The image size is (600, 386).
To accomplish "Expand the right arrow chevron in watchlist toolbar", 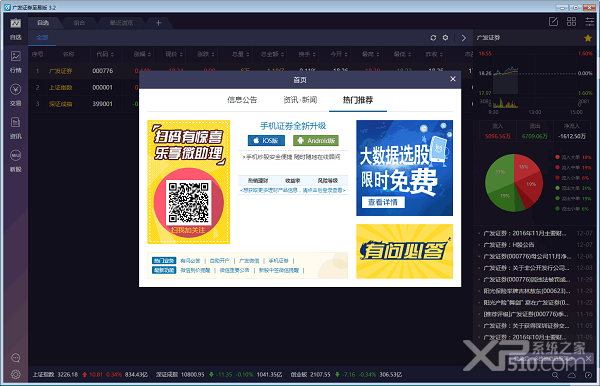I will point(464,37).
